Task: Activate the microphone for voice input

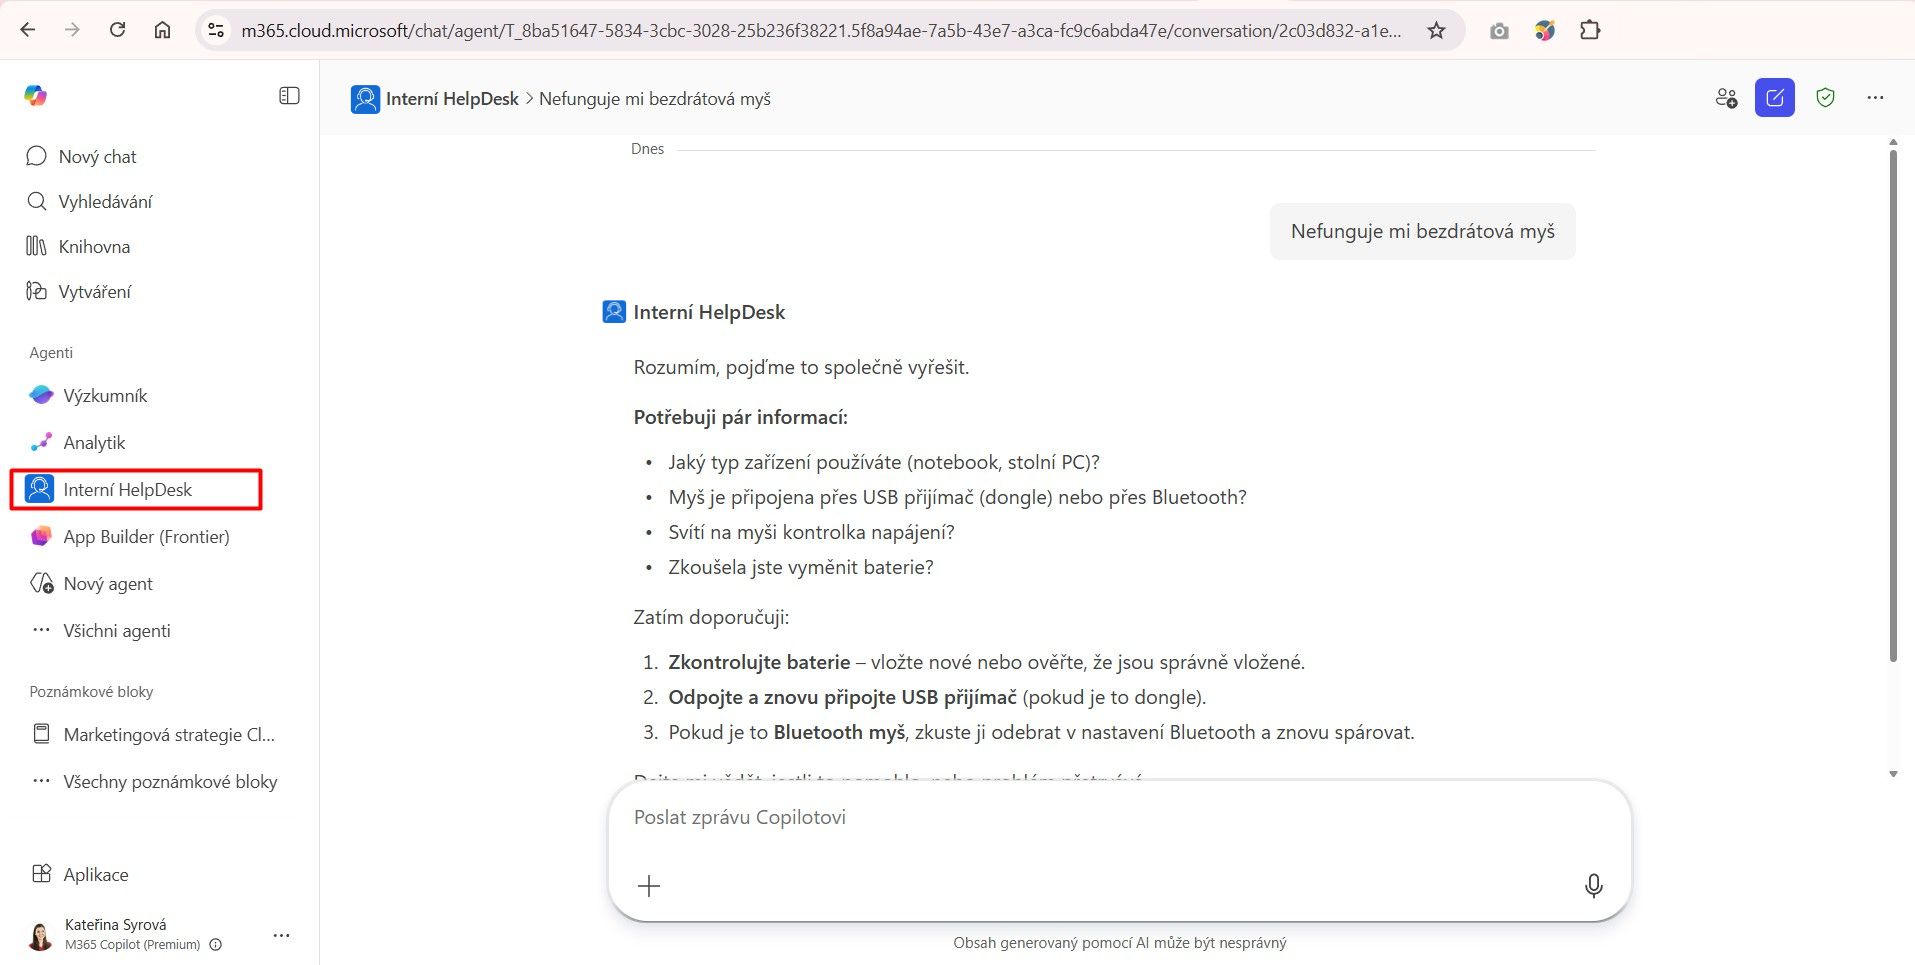Action: pos(1593,886)
